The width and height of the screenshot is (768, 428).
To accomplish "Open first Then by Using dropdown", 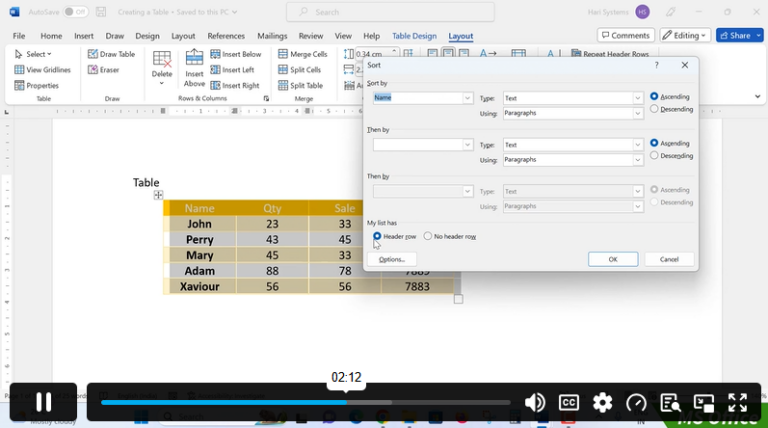I will coord(637,160).
